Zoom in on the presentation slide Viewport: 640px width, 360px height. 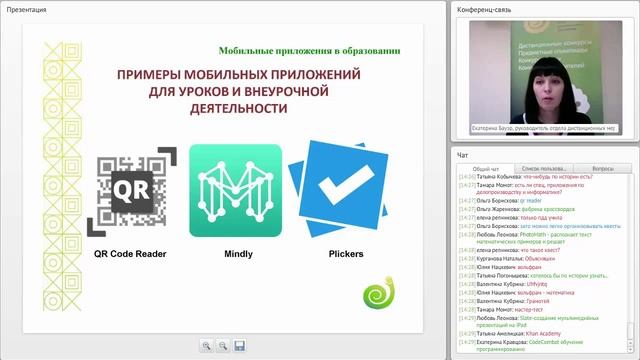[x=207, y=346]
